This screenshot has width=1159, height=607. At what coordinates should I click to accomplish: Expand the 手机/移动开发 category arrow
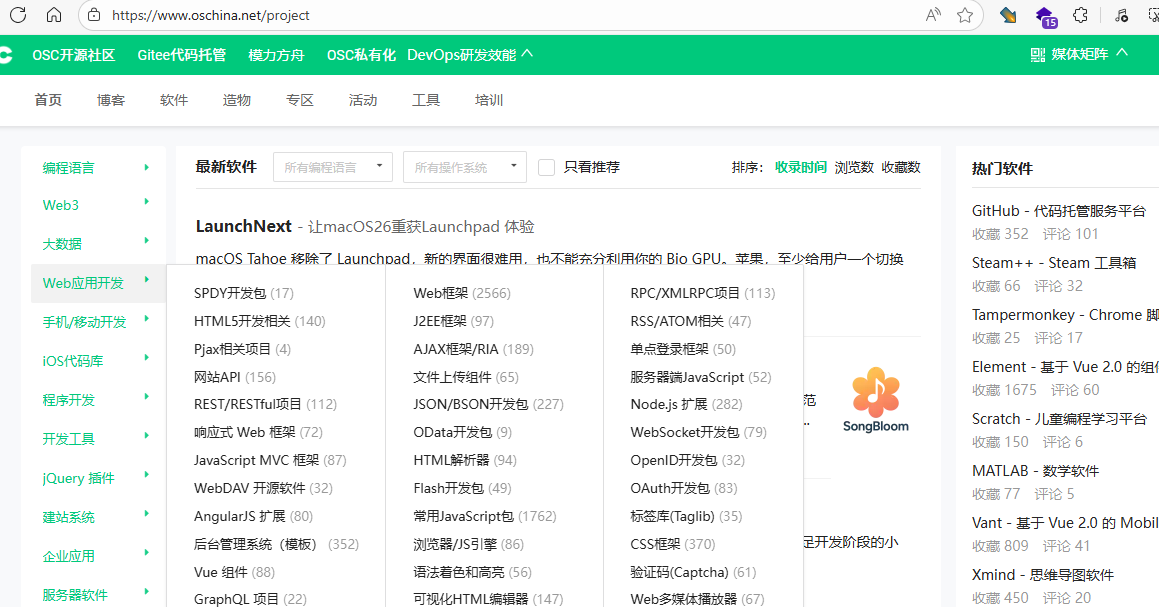point(146,319)
